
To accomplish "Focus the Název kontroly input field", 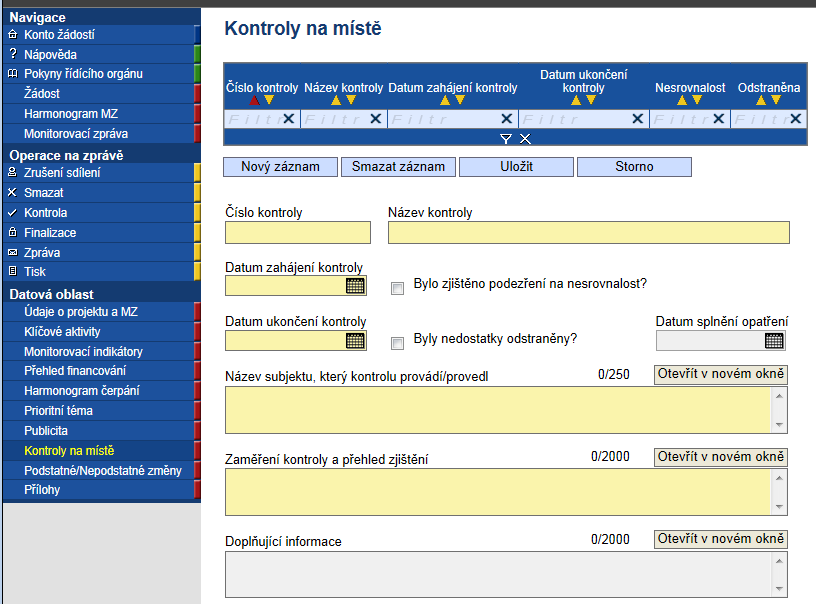I will [589, 233].
